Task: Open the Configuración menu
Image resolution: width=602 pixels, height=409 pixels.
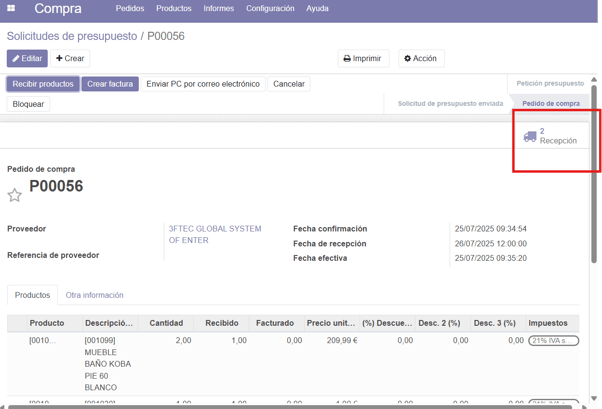Action: pyautogui.click(x=270, y=9)
